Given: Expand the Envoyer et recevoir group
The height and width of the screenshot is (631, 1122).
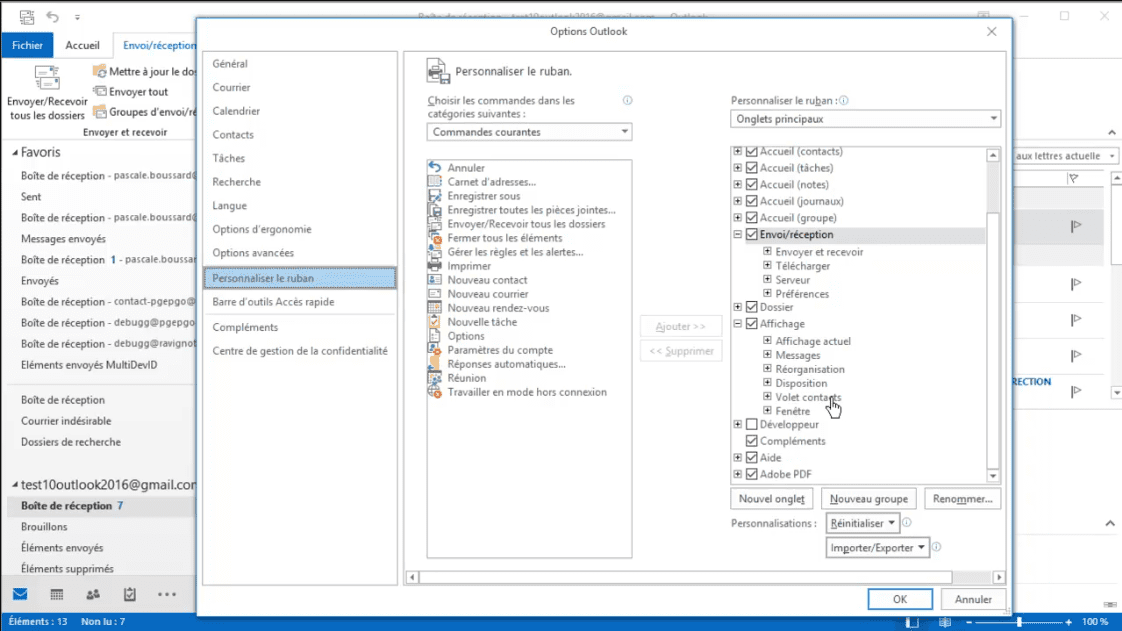Looking at the screenshot, I should click(767, 251).
